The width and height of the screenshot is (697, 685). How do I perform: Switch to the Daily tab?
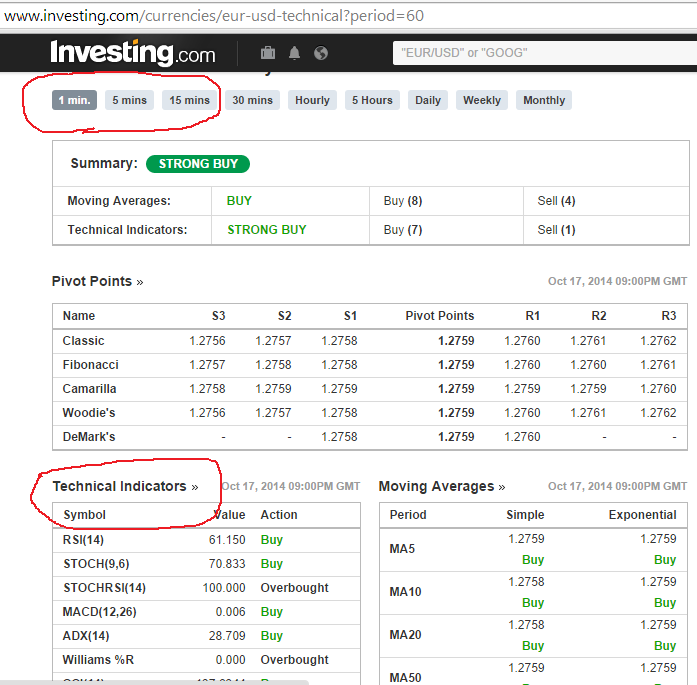pyautogui.click(x=428, y=100)
